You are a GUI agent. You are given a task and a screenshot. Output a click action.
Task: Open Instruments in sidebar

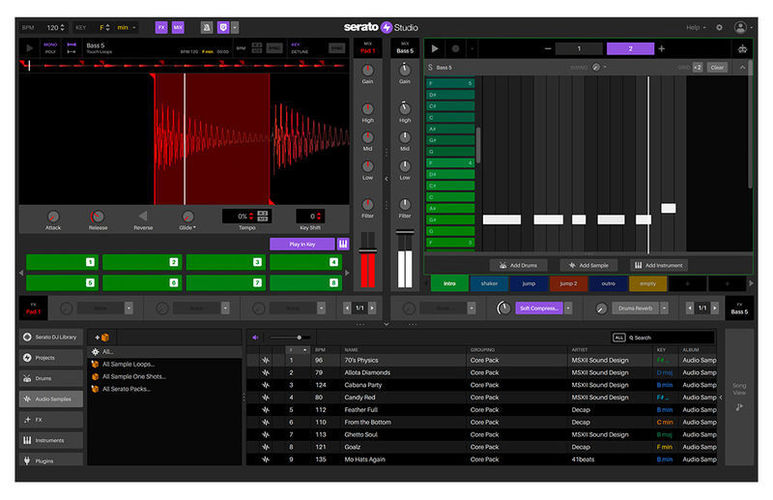51,441
